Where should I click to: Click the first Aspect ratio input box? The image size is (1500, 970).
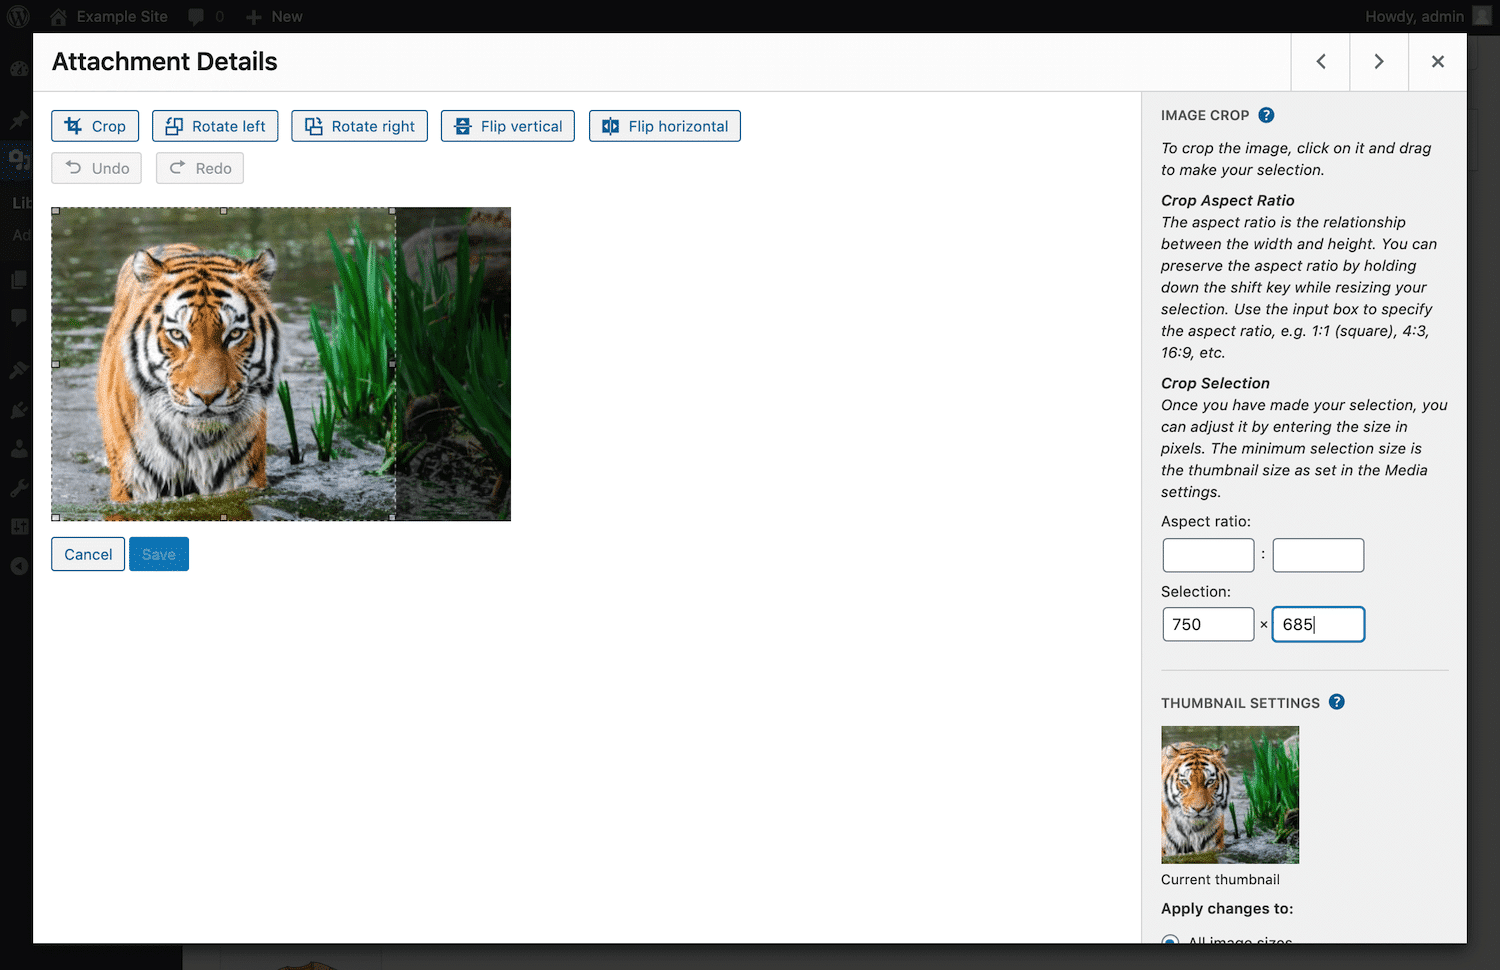coord(1208,555)
